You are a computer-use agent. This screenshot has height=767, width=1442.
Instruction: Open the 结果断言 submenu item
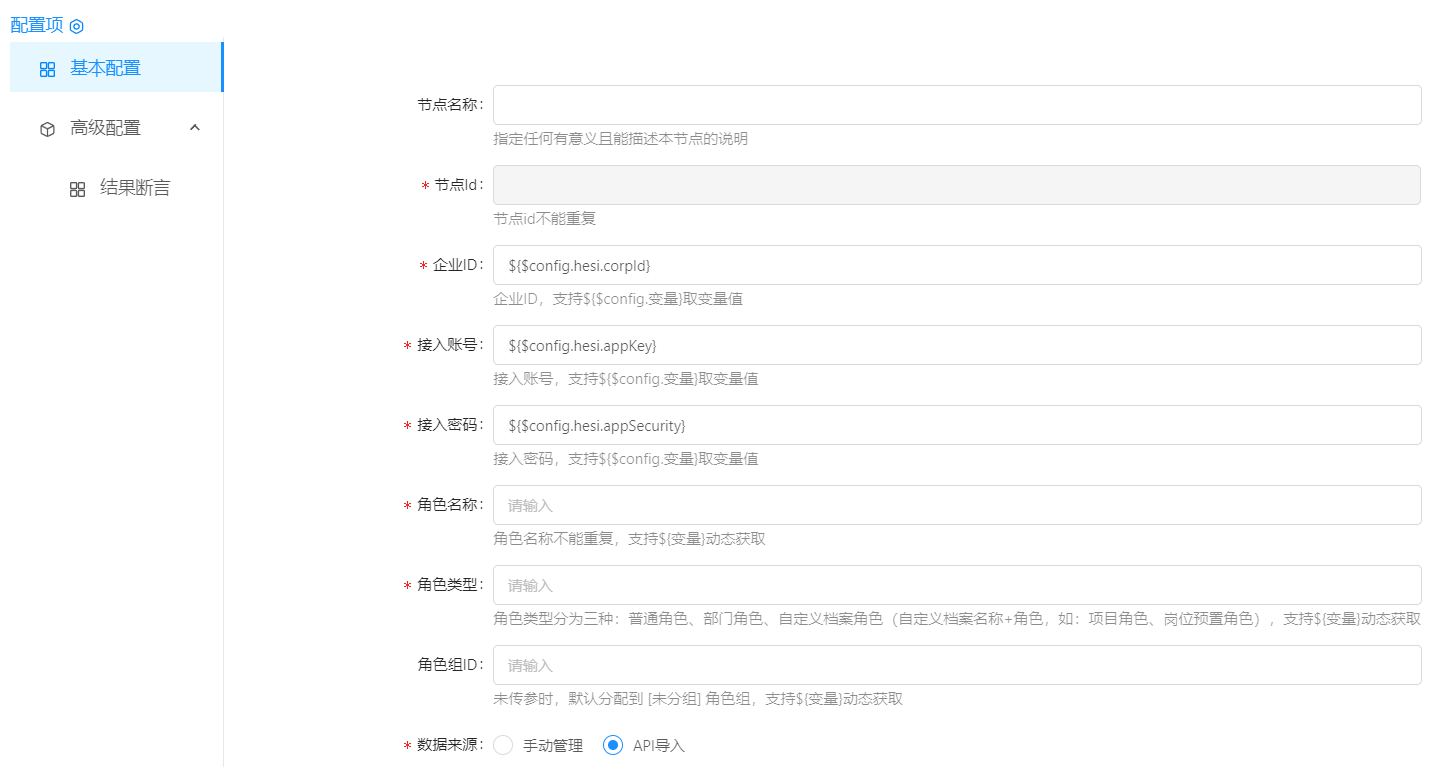click(x=135, y=188)
